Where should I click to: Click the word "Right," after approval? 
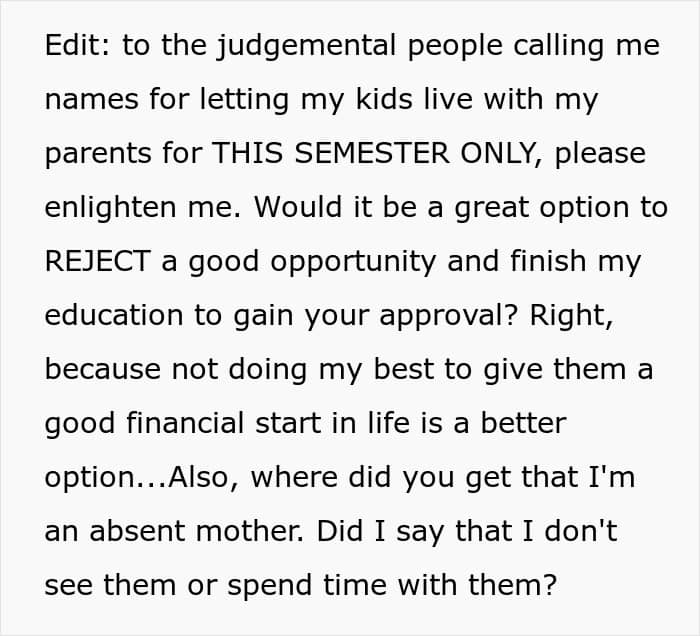pyautogui.click(x=571, y=316)
